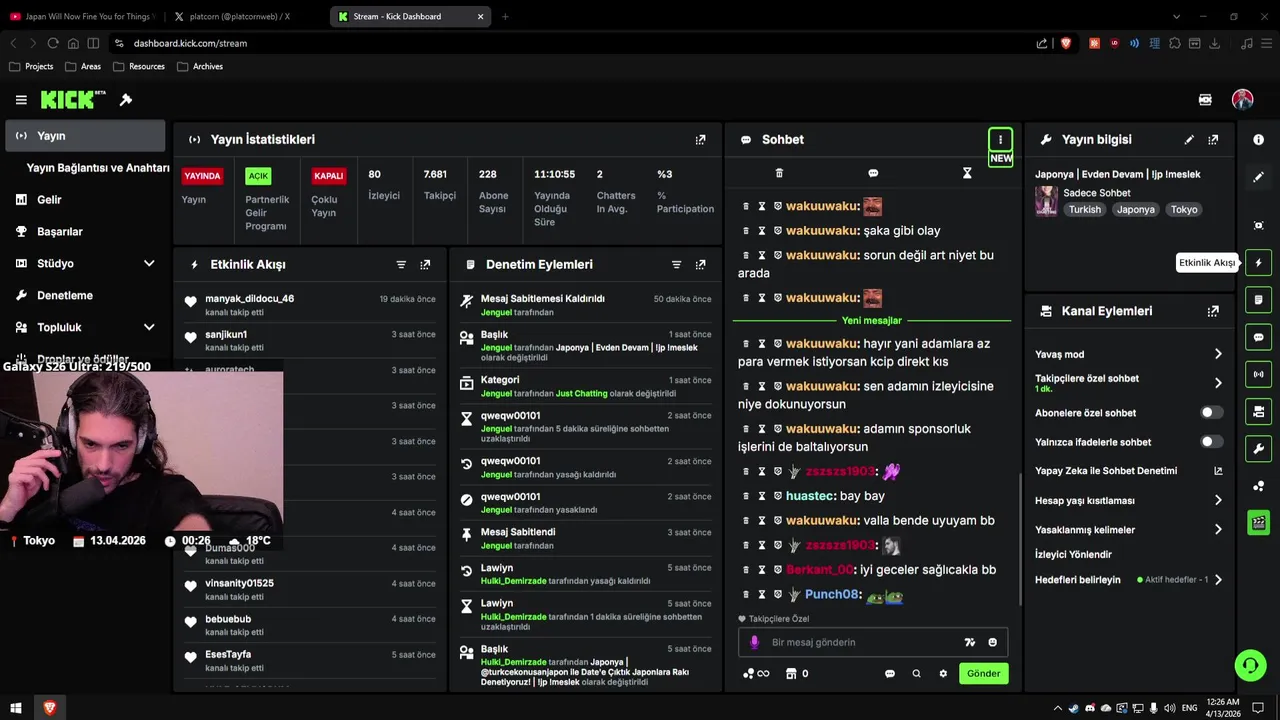Open the emoji picker in message box
The image size is (1280, 720).
point(993,642)
